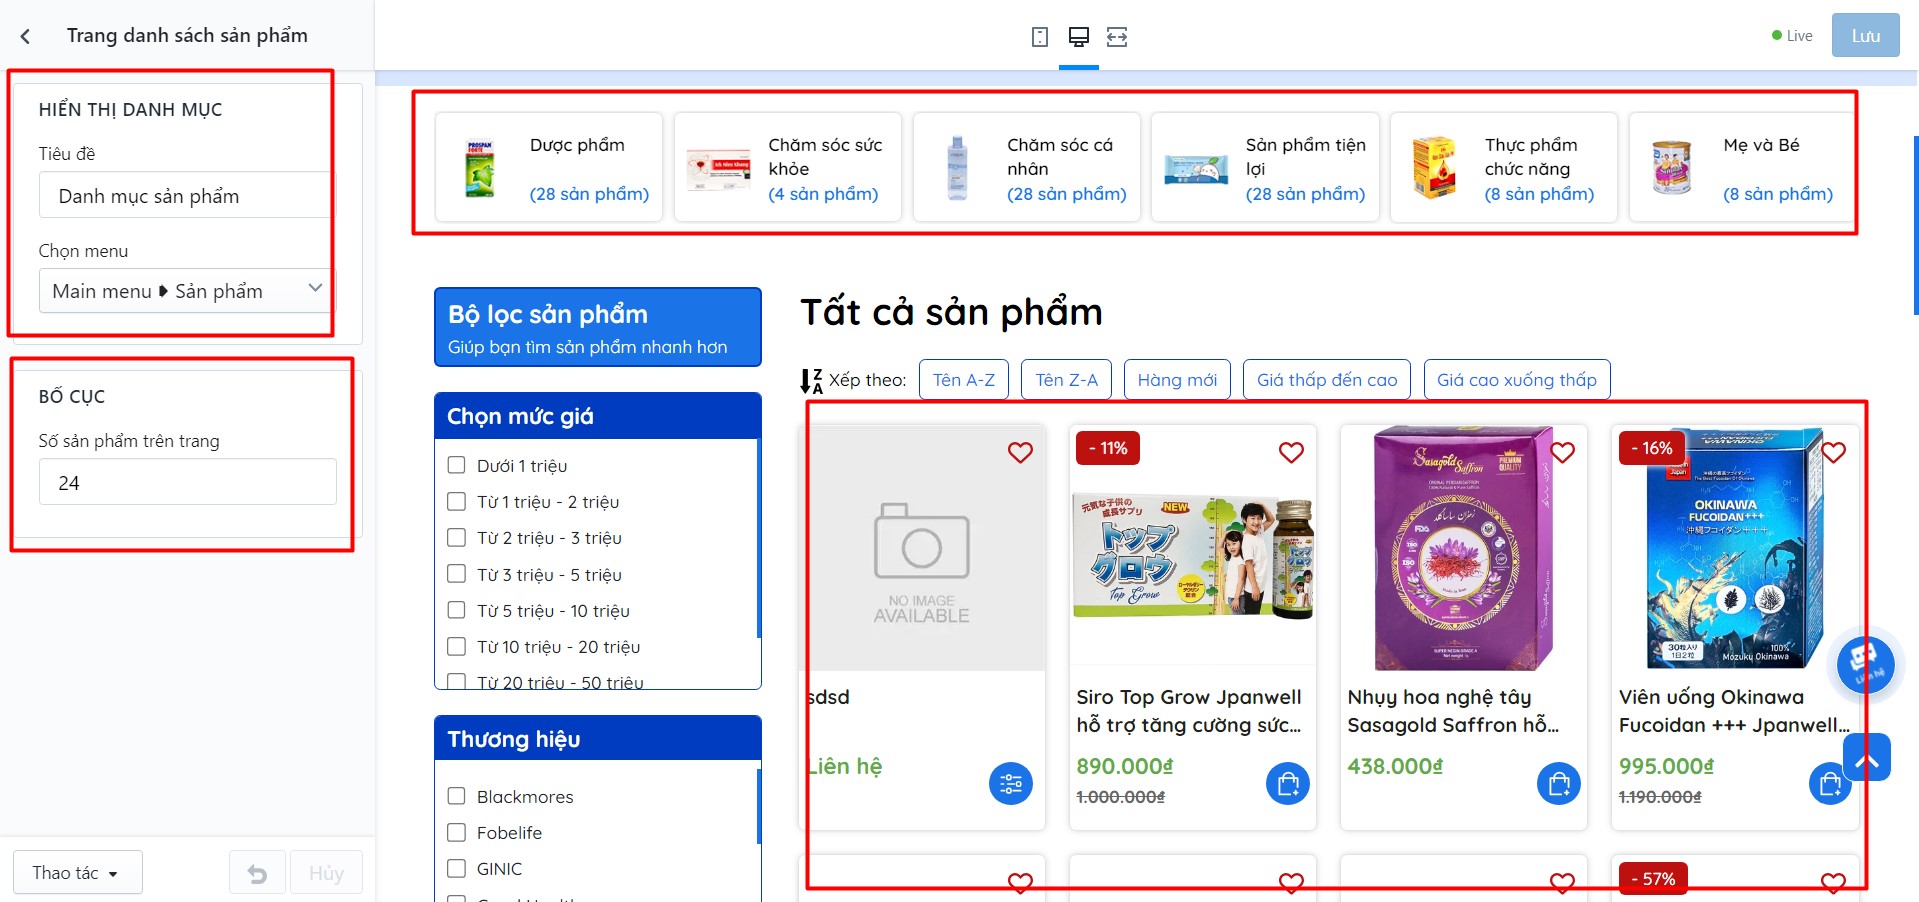
Task: Check the Từ 3 triệu - 5 triệu filter
Action: tap(457, 574)
